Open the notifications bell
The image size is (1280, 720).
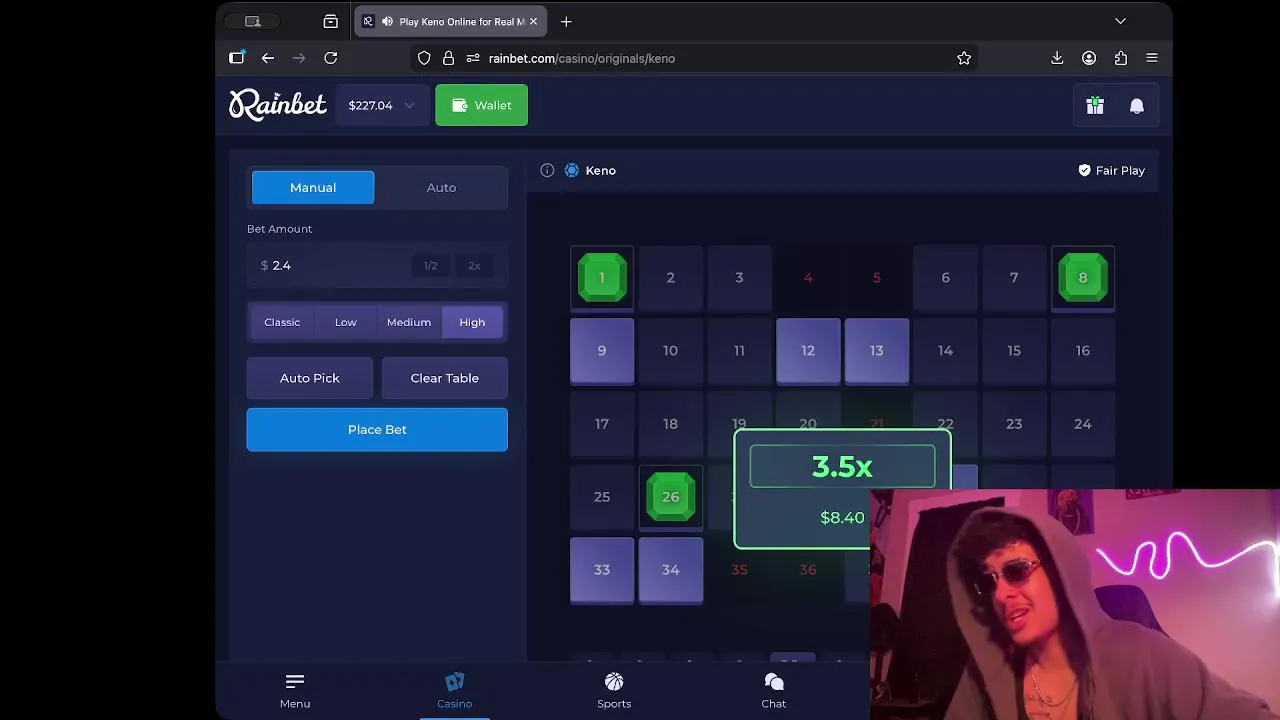1137,105
